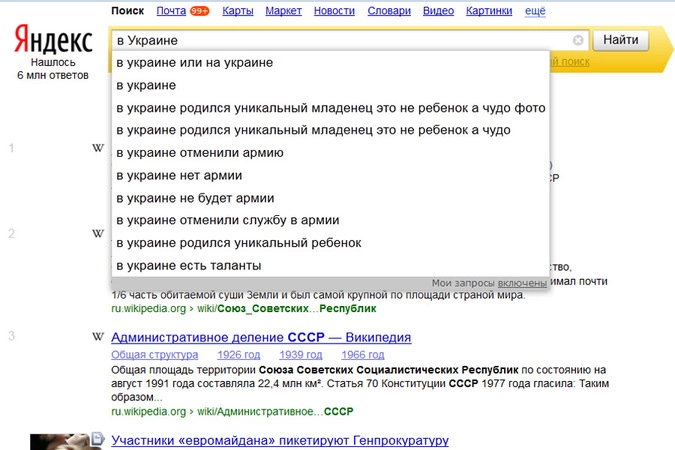Screen dimensions: 675x450
Task: Click the Wikipedia favicon beside Административное деление СССР
Action: (97, 337)
